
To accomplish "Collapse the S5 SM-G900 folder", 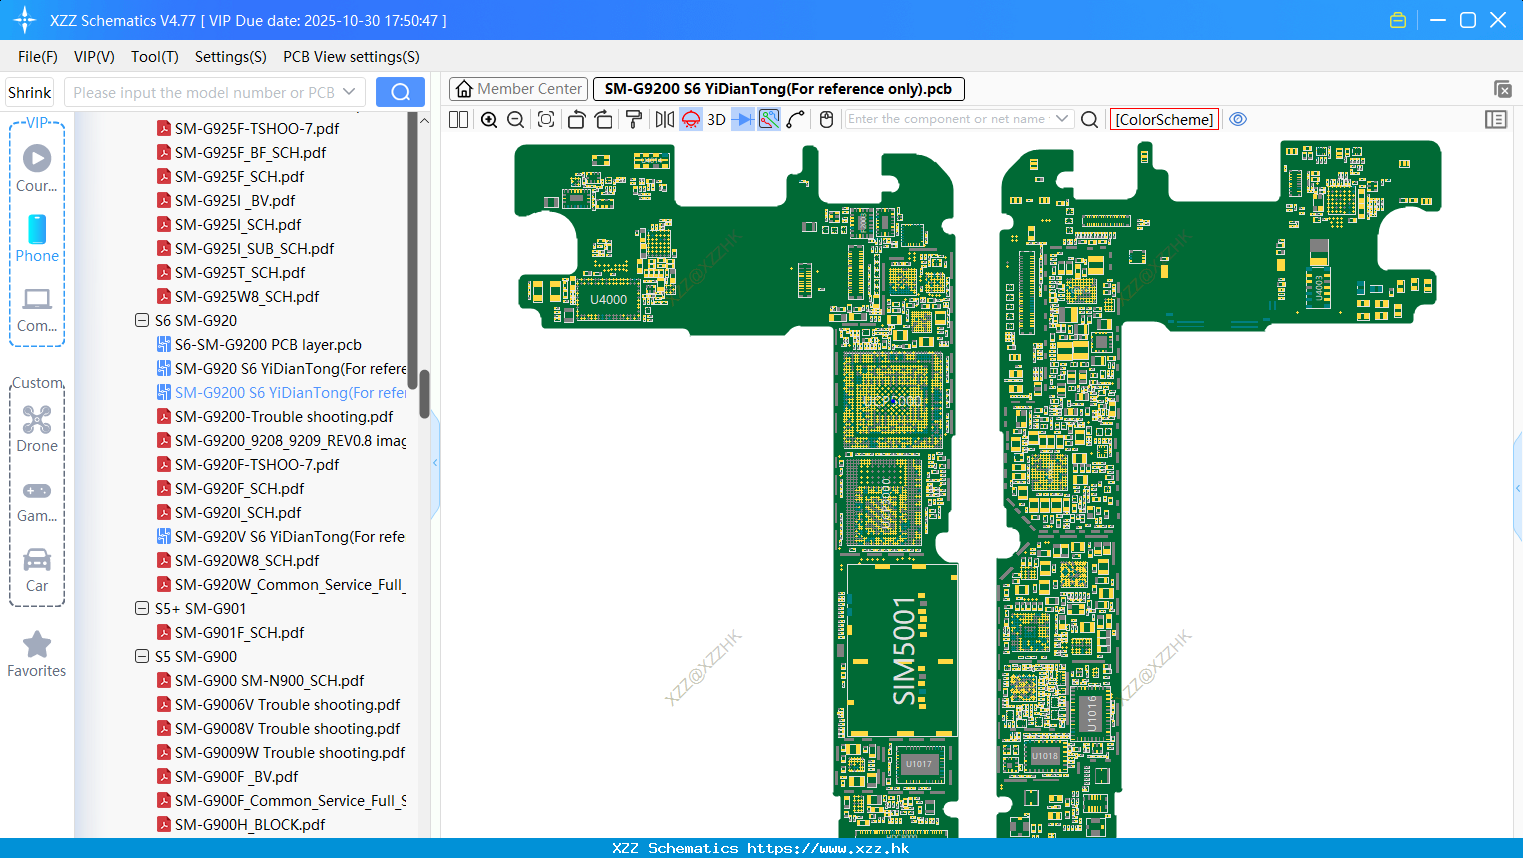I will coord(142,656).
